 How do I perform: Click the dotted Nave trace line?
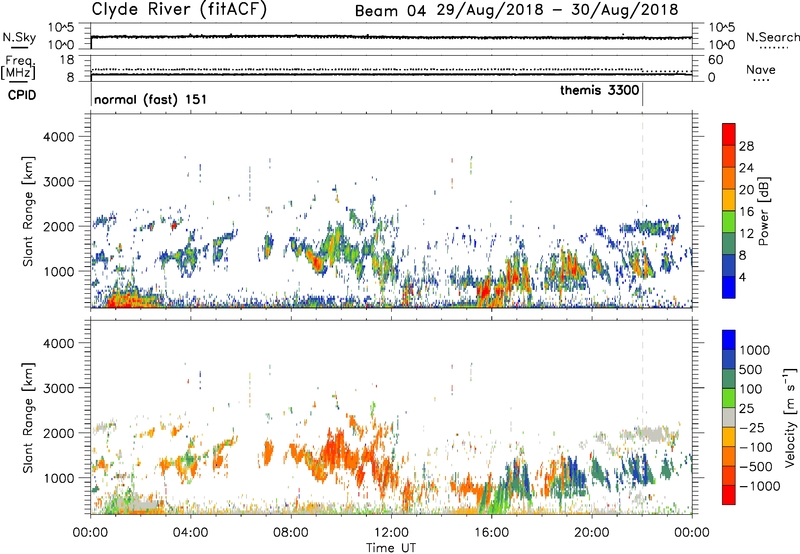pyautogui.click(x=391, y=69)
